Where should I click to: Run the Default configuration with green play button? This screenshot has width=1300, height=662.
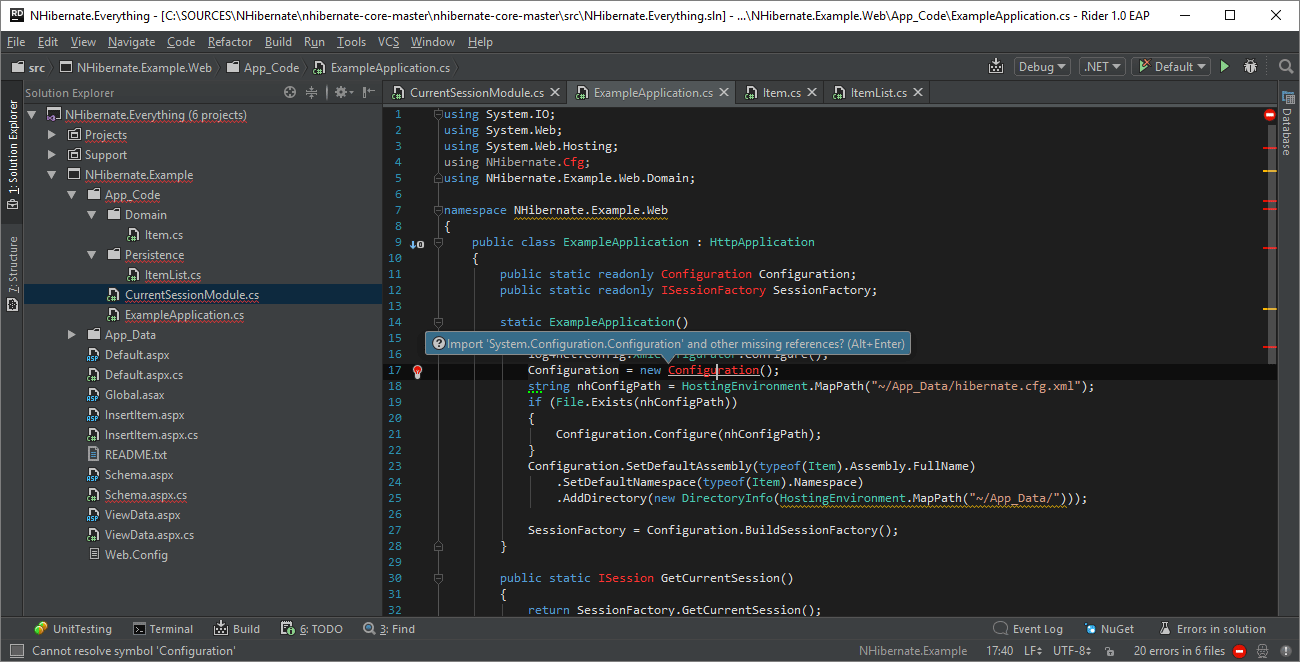click(x=1224, y=67)
